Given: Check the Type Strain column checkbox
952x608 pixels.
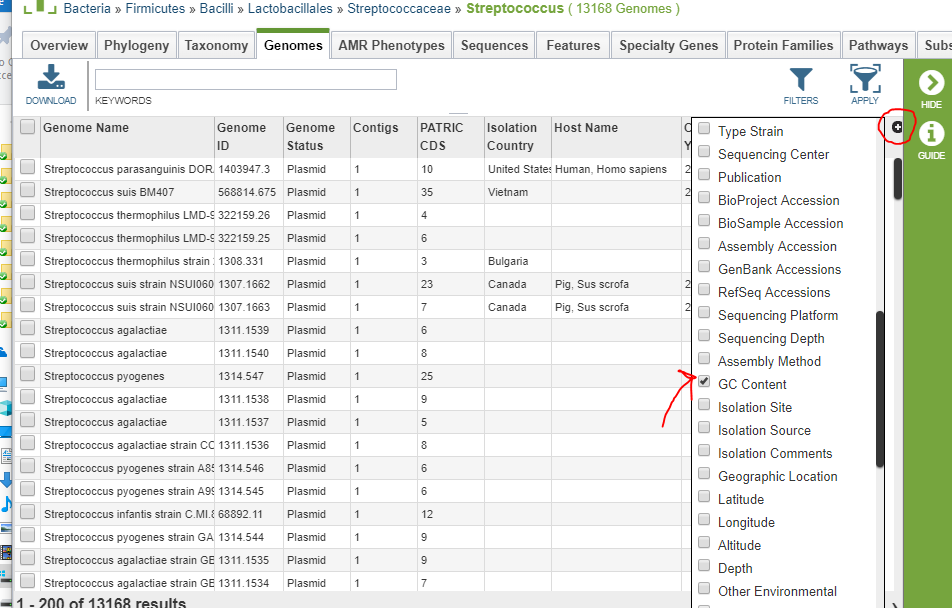Looking at the screenshot, I should click(704, 128).
